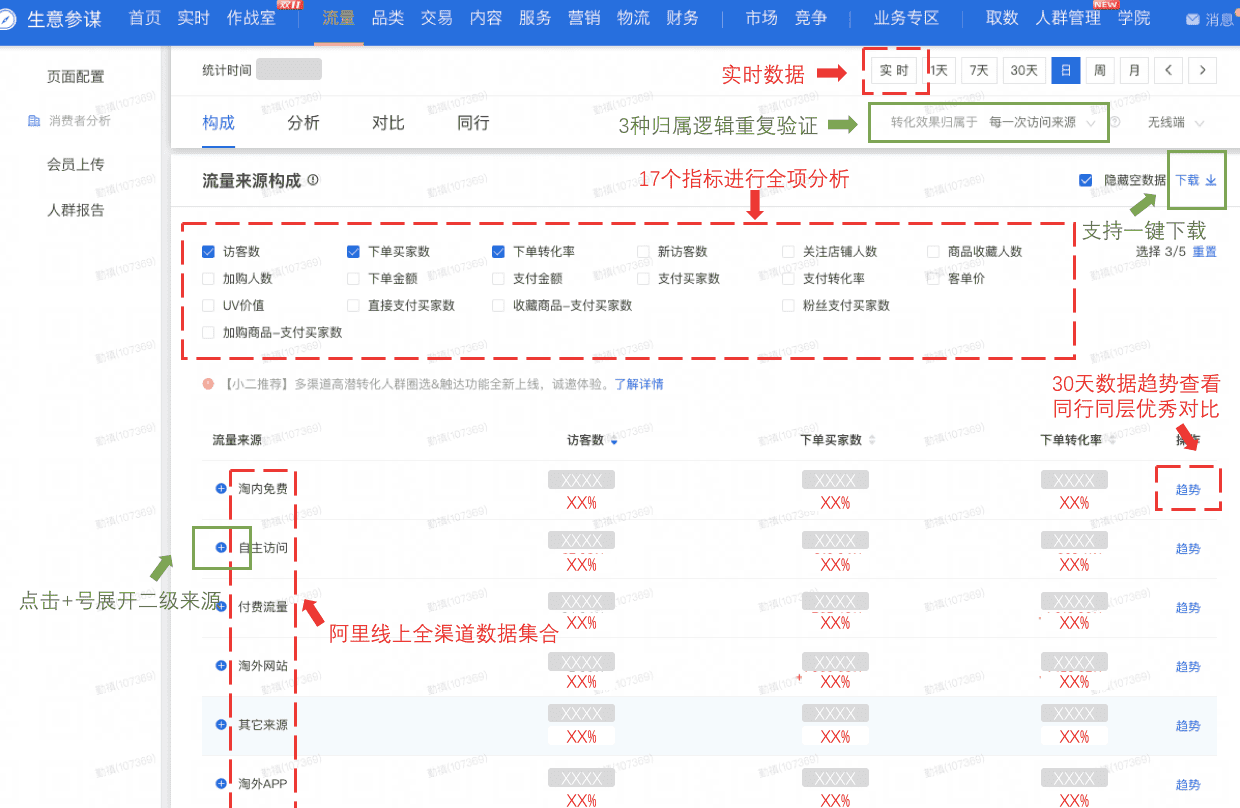Switch to the 分析 tab

[x=303, y=123]
